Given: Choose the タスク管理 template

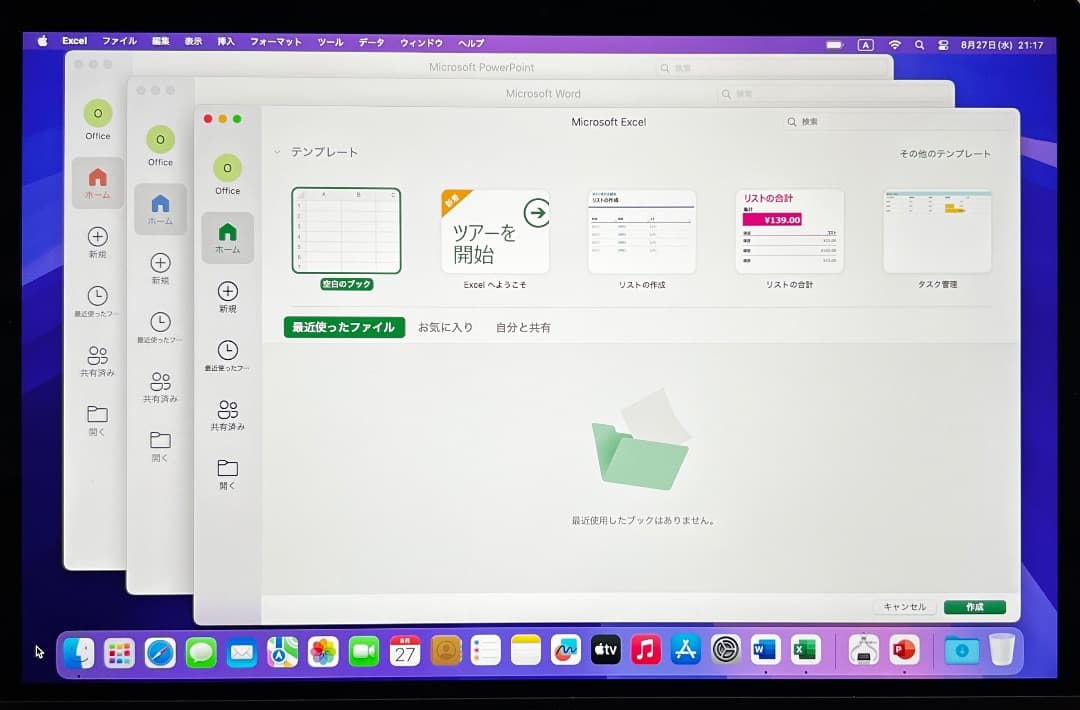Looking at the screenshot, I should (x=936, y=230).
